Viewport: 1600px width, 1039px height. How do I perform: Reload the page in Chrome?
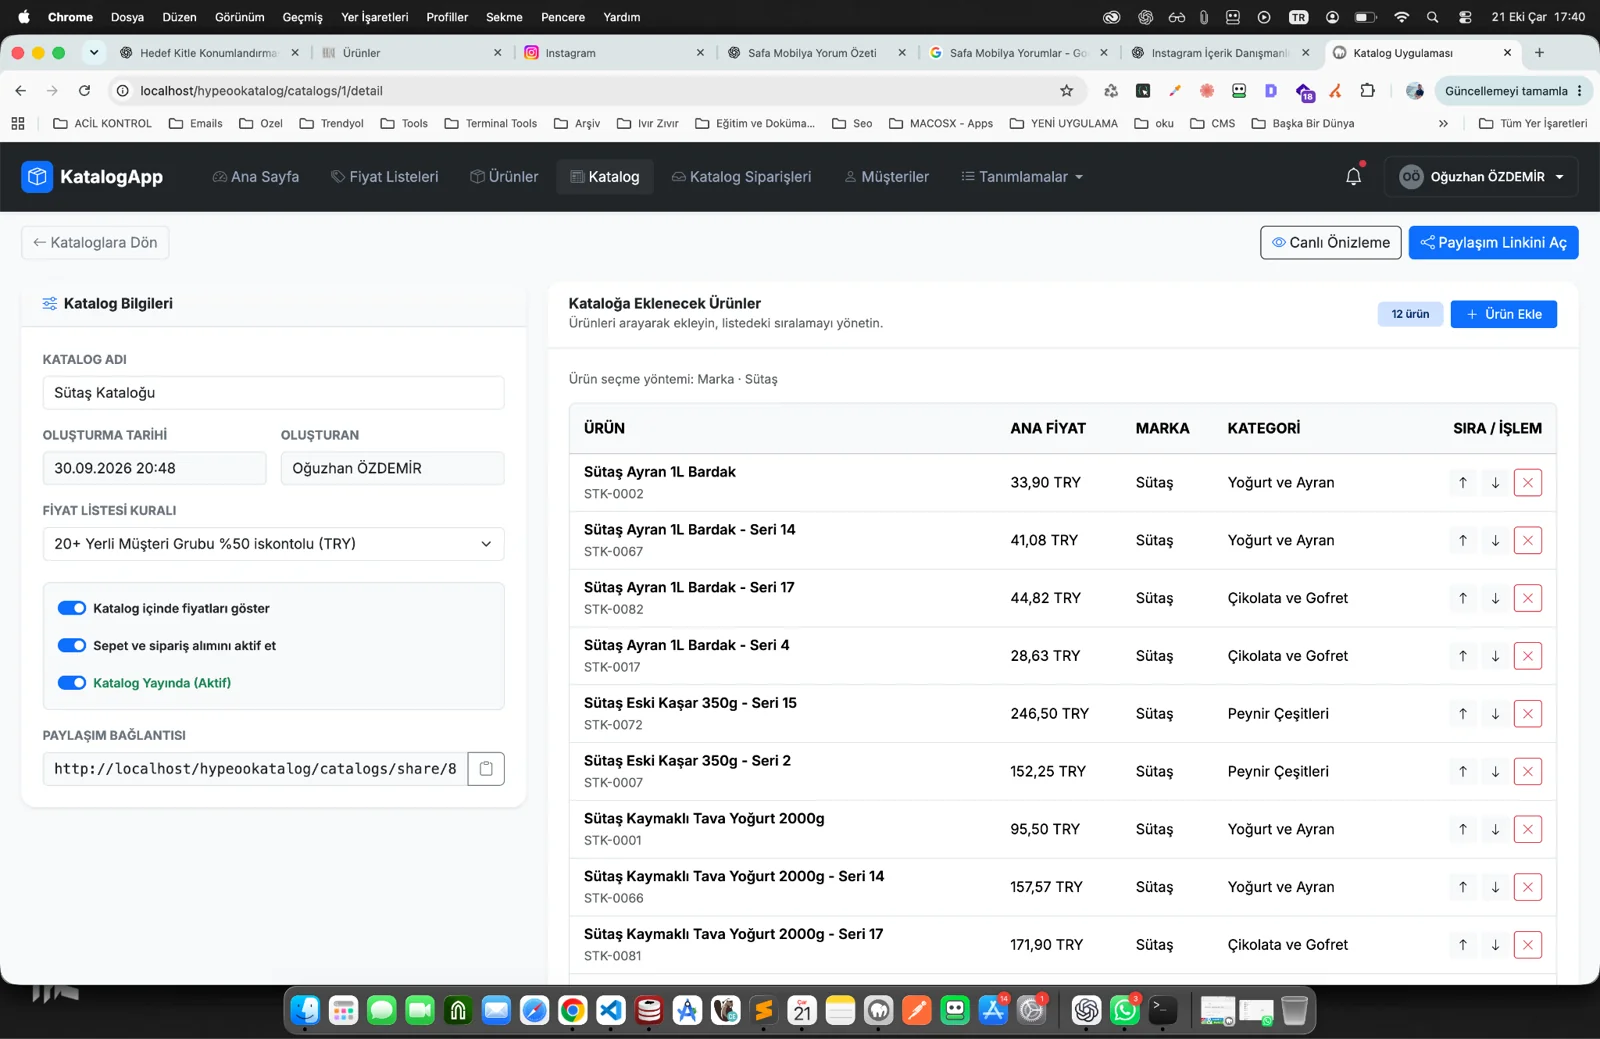click(x=85, y=91)
